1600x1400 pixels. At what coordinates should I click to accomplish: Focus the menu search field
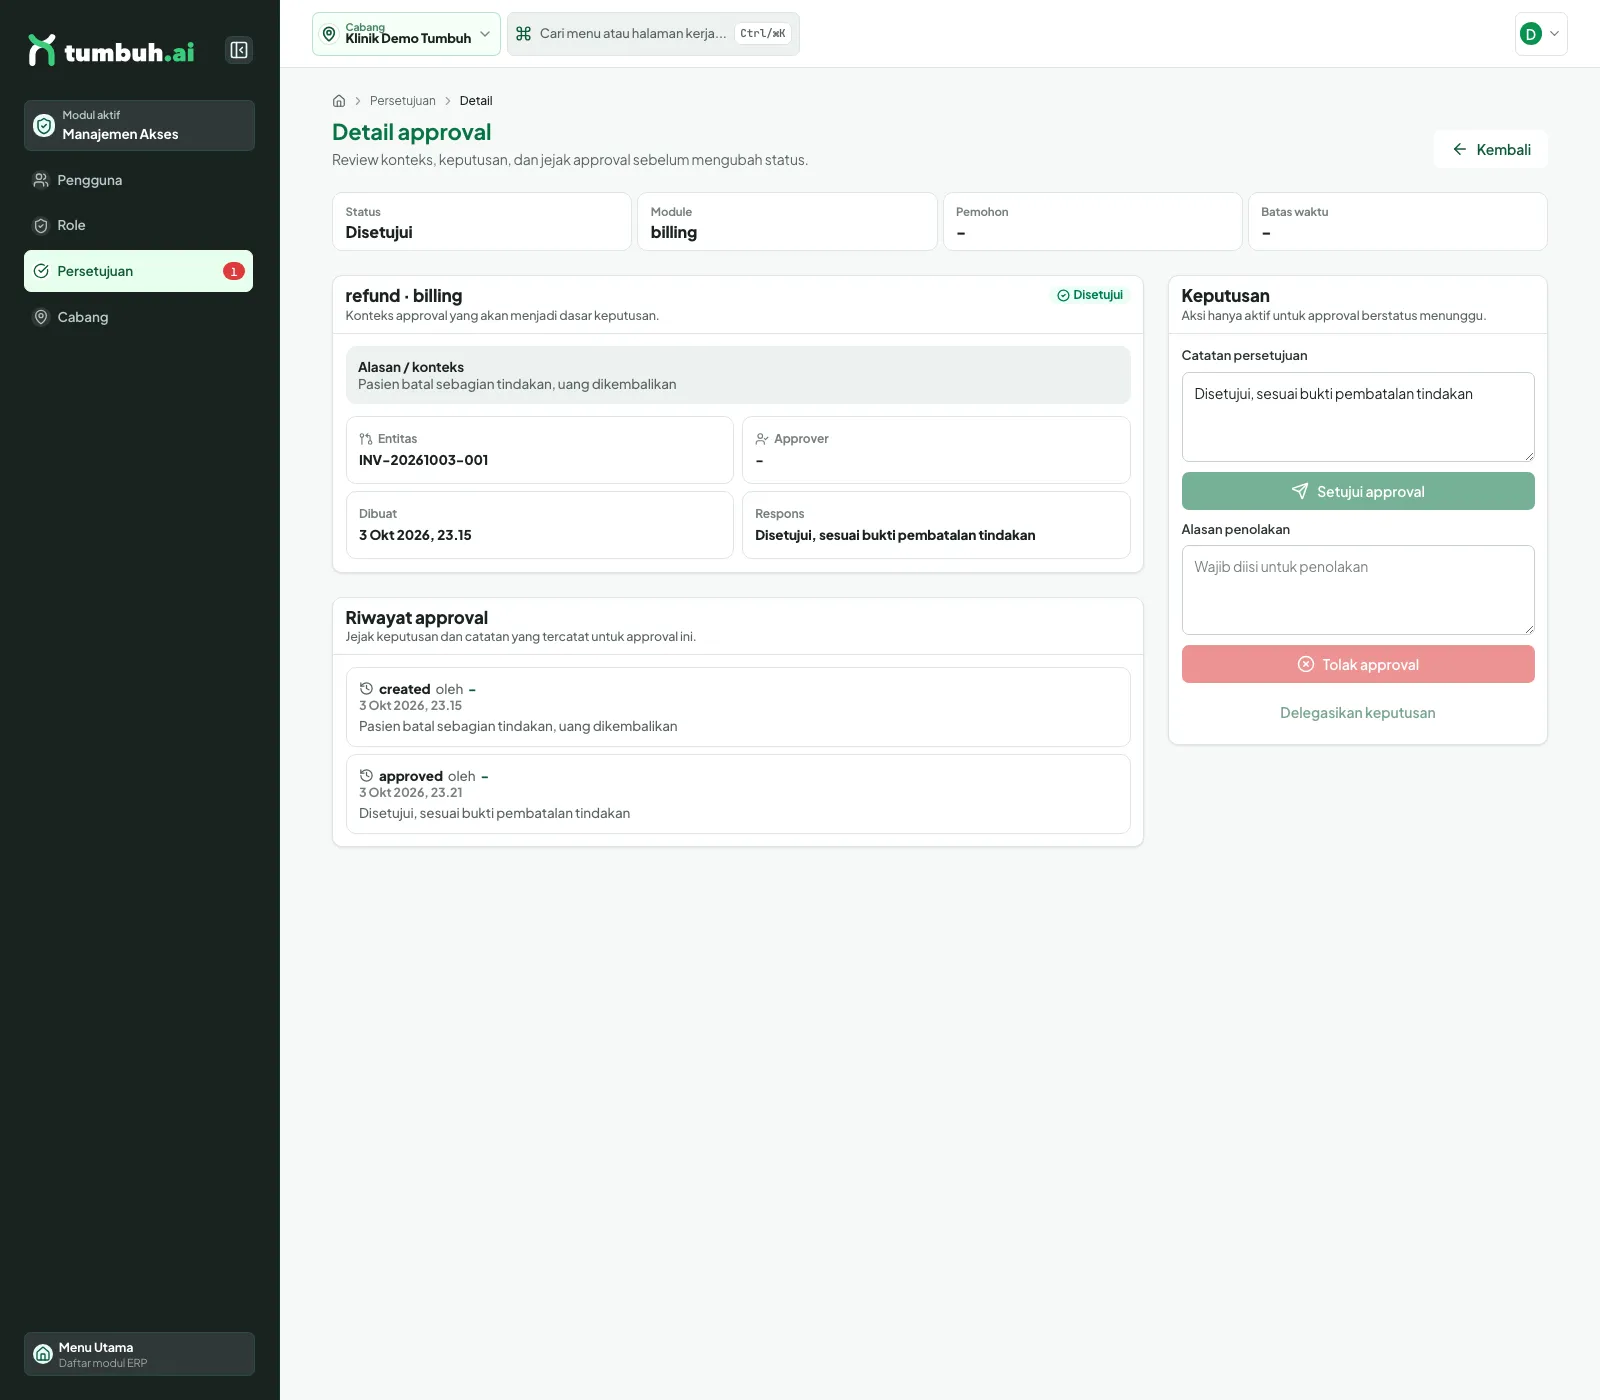tap(653, 34)
